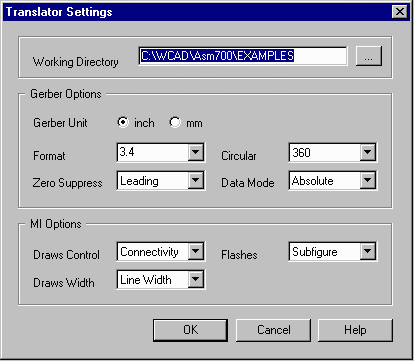This screenshot has height=361, width=414.
Task: Click the Working Directory path field
Action: pyautogui.click(x=243, y=56)
